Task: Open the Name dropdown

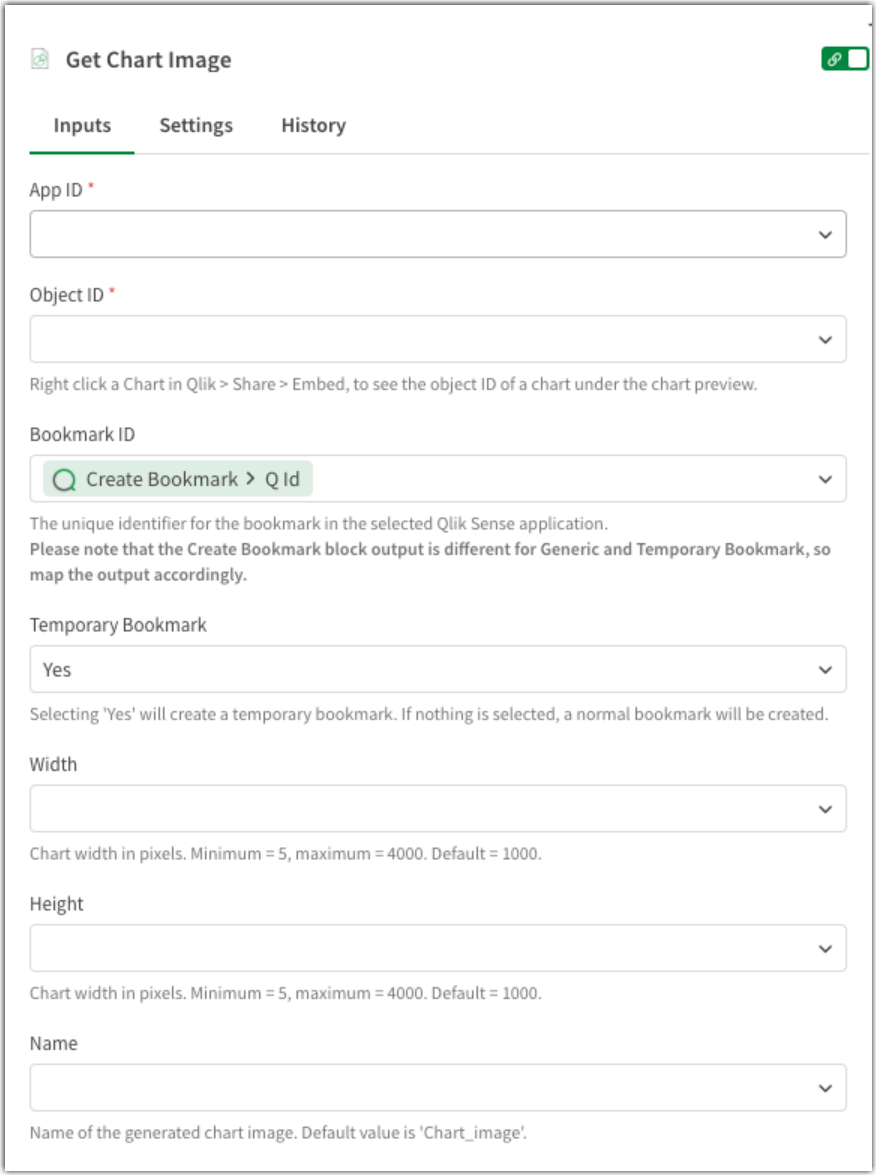Action: tap(824, 1086)
